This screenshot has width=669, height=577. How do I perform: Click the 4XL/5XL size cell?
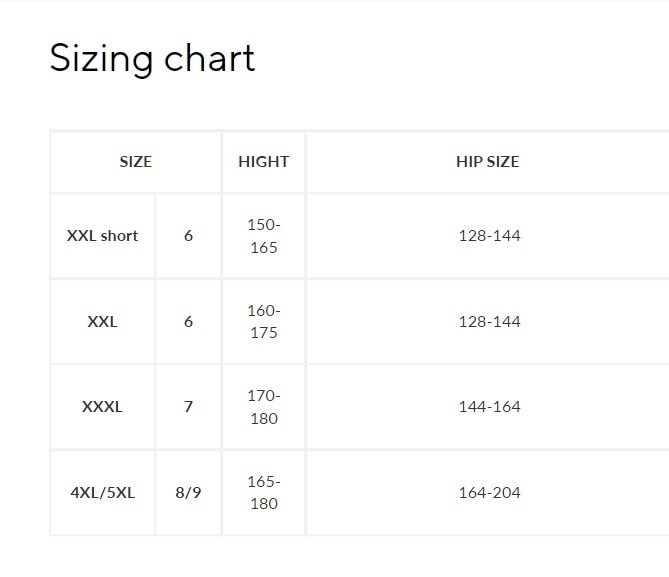coord(102,493)
